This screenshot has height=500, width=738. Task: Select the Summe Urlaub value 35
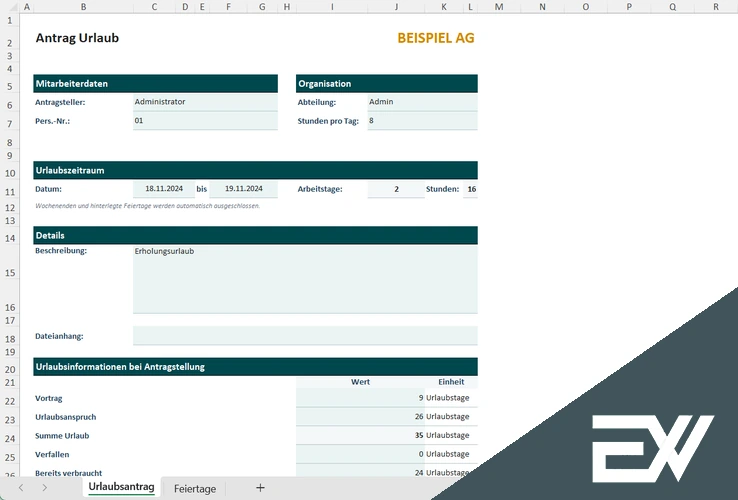[361, 435]
